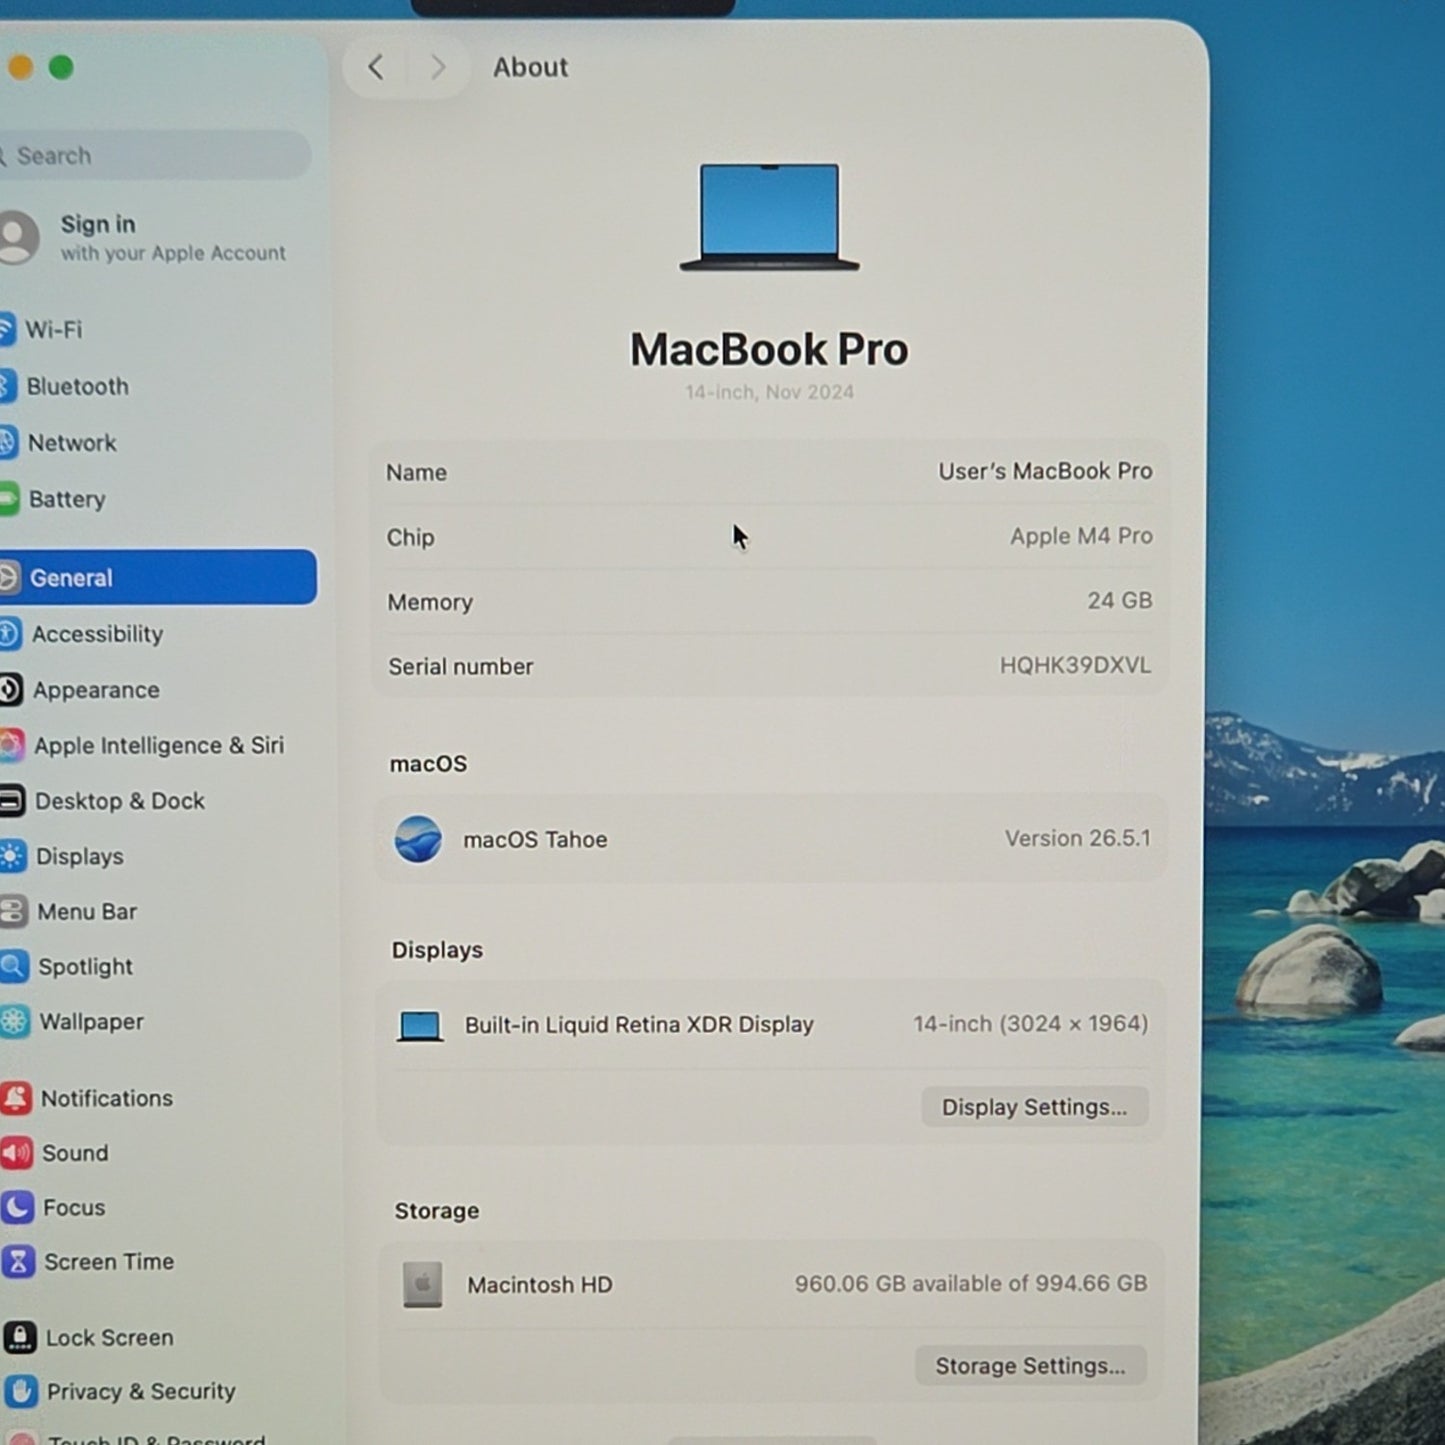This screenshot has width=1445, height=1445.
Task: Click the computer name User's MacBook Pro
Action: tap(1045, 471)
